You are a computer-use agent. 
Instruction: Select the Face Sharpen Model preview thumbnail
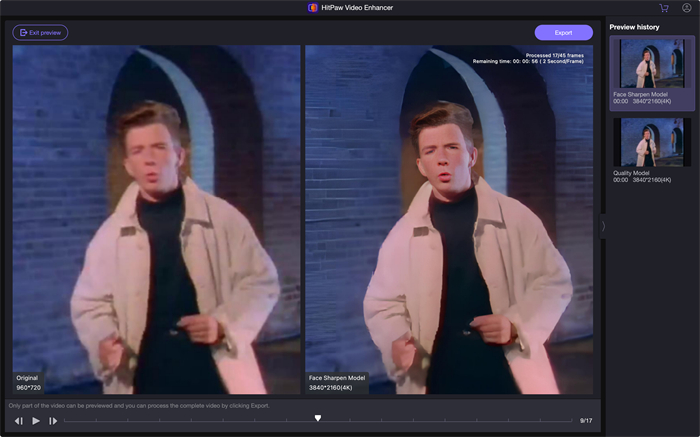(x=651, y=62)
